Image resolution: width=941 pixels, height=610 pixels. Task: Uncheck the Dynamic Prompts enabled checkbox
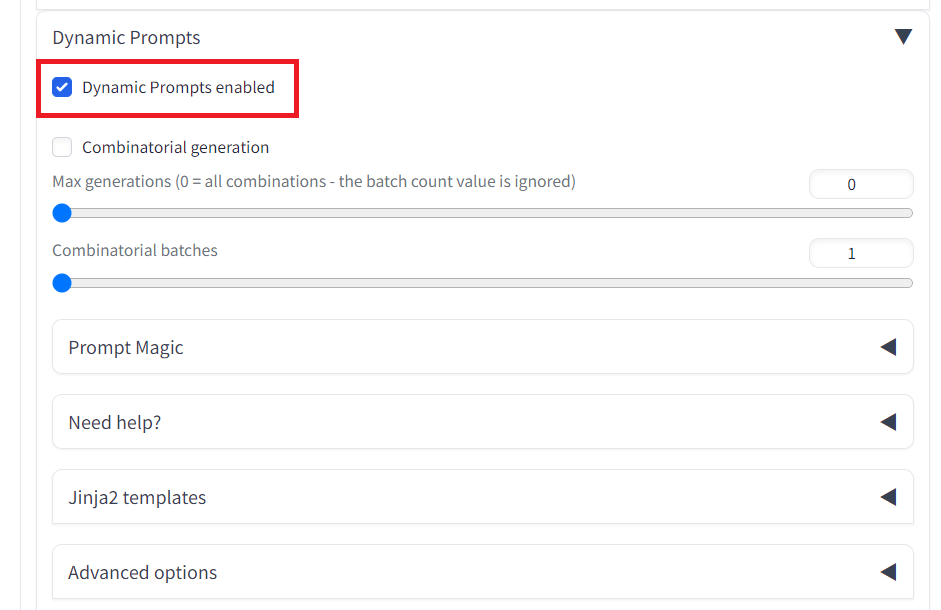pos(62,87)
